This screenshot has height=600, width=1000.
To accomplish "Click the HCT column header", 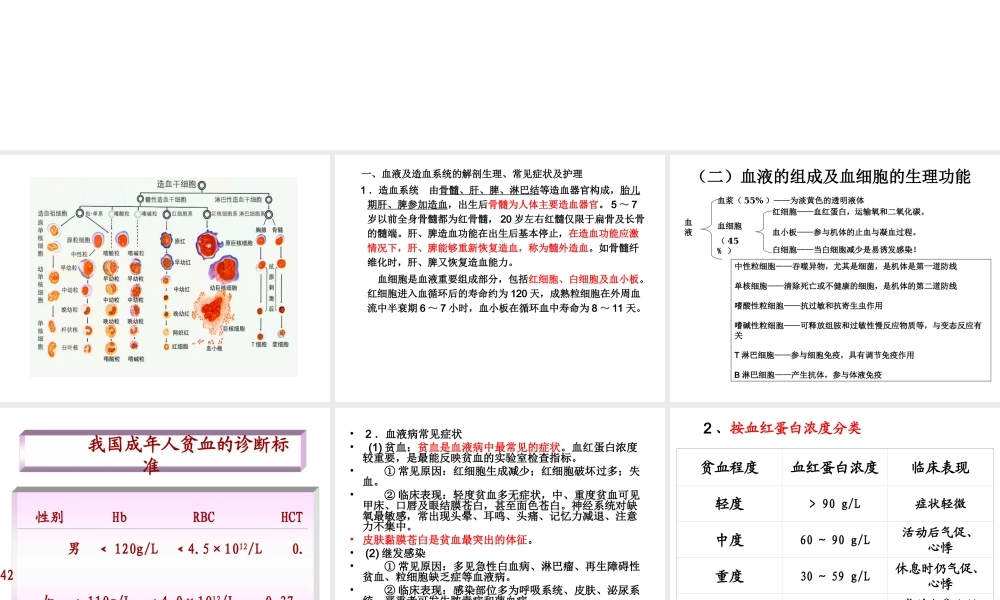I will (291, 517).
